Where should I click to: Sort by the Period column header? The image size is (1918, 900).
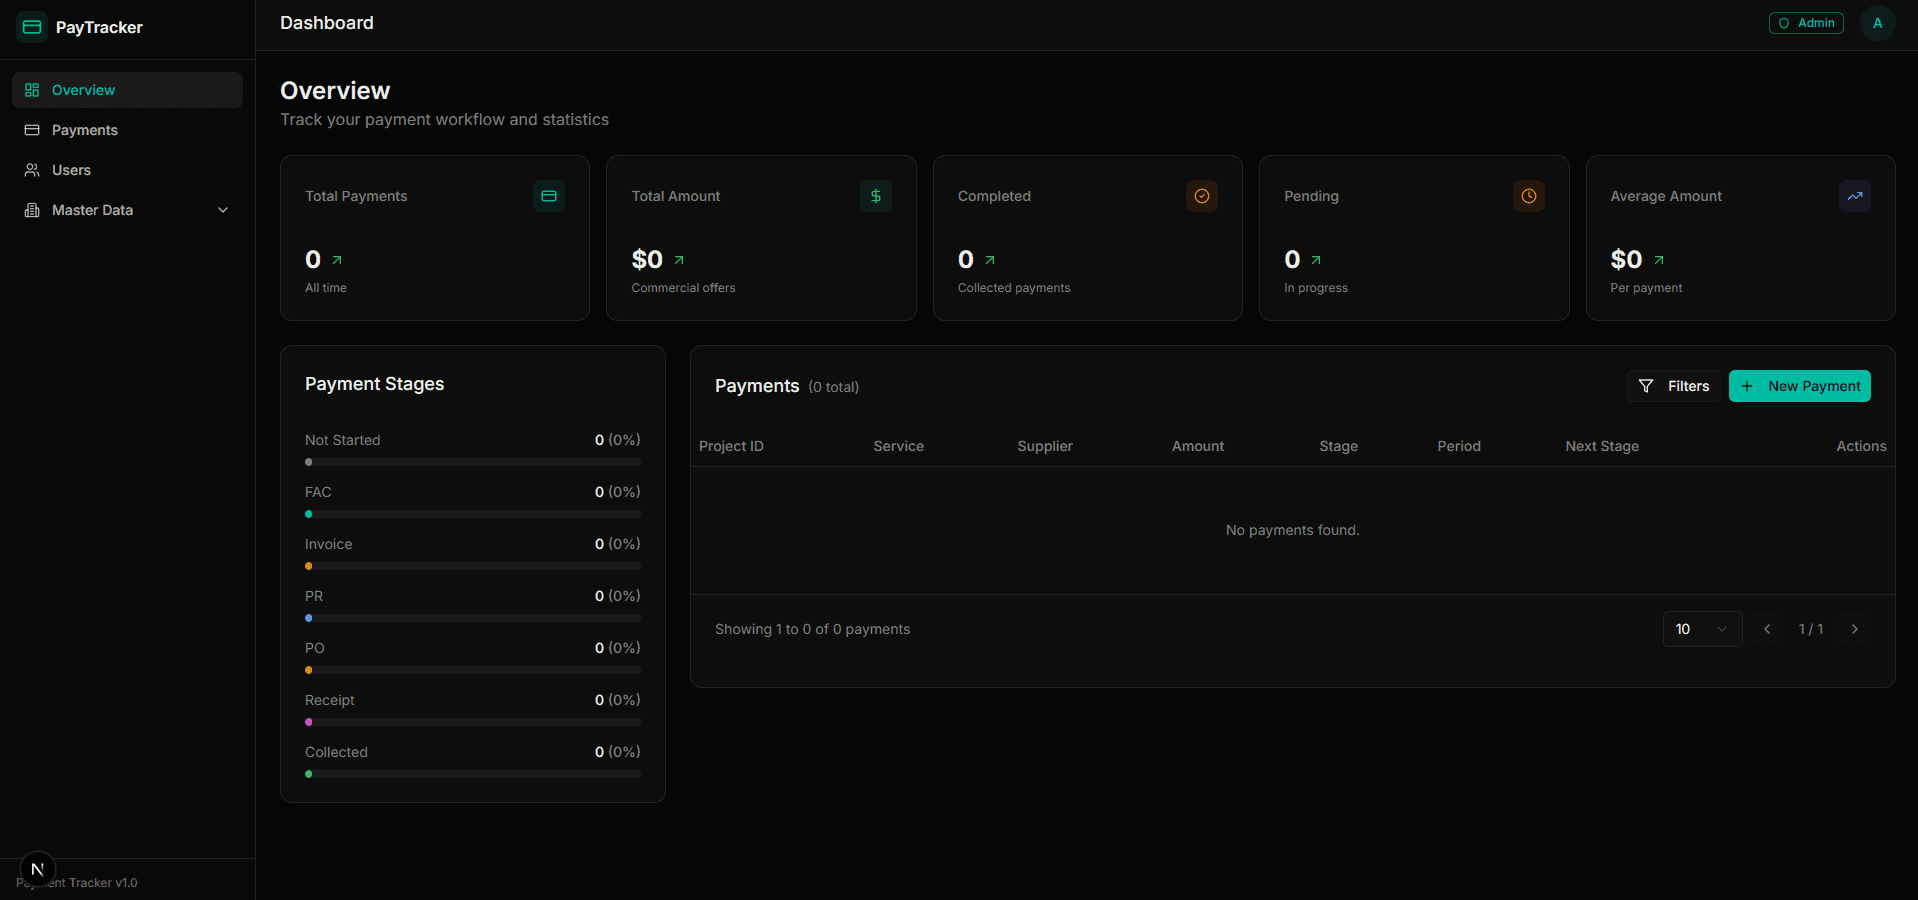click(1459, 446)
